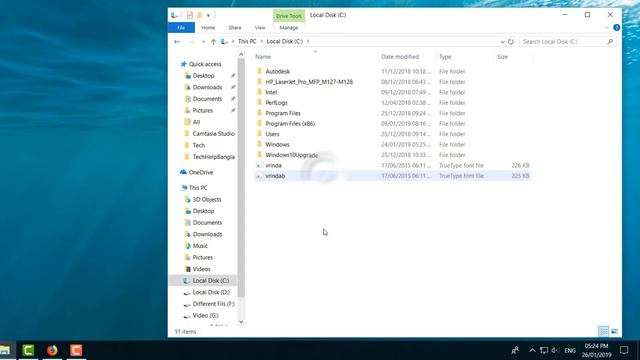
Task: Open the Action Center notifications icon
Action: click(624, 350)
